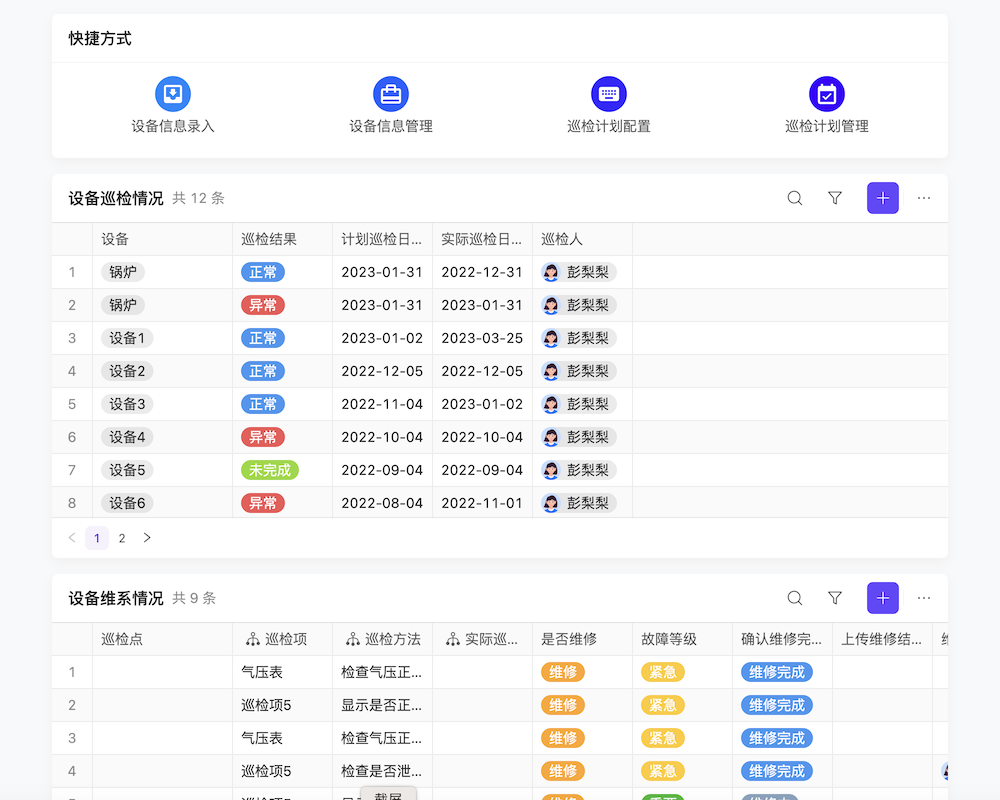Open the more options menu of 设备巡检情况
The height and width of the screenshot is (800, 1000).
tap(923, 198)
